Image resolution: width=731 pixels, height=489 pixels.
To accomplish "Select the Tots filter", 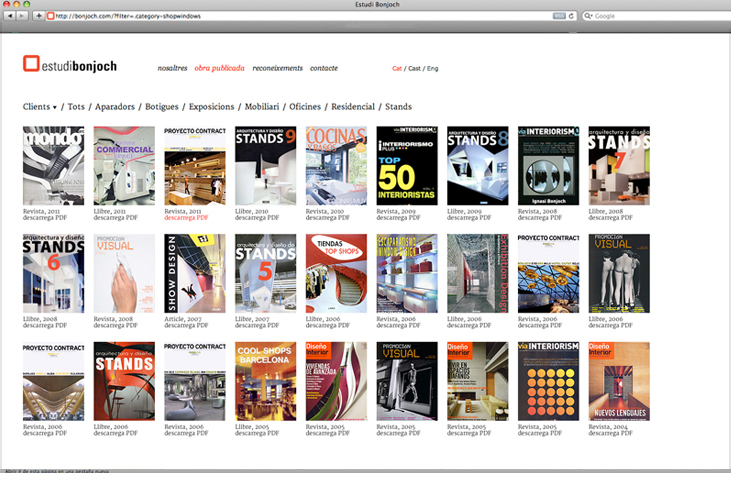I will tap(76, 107).
